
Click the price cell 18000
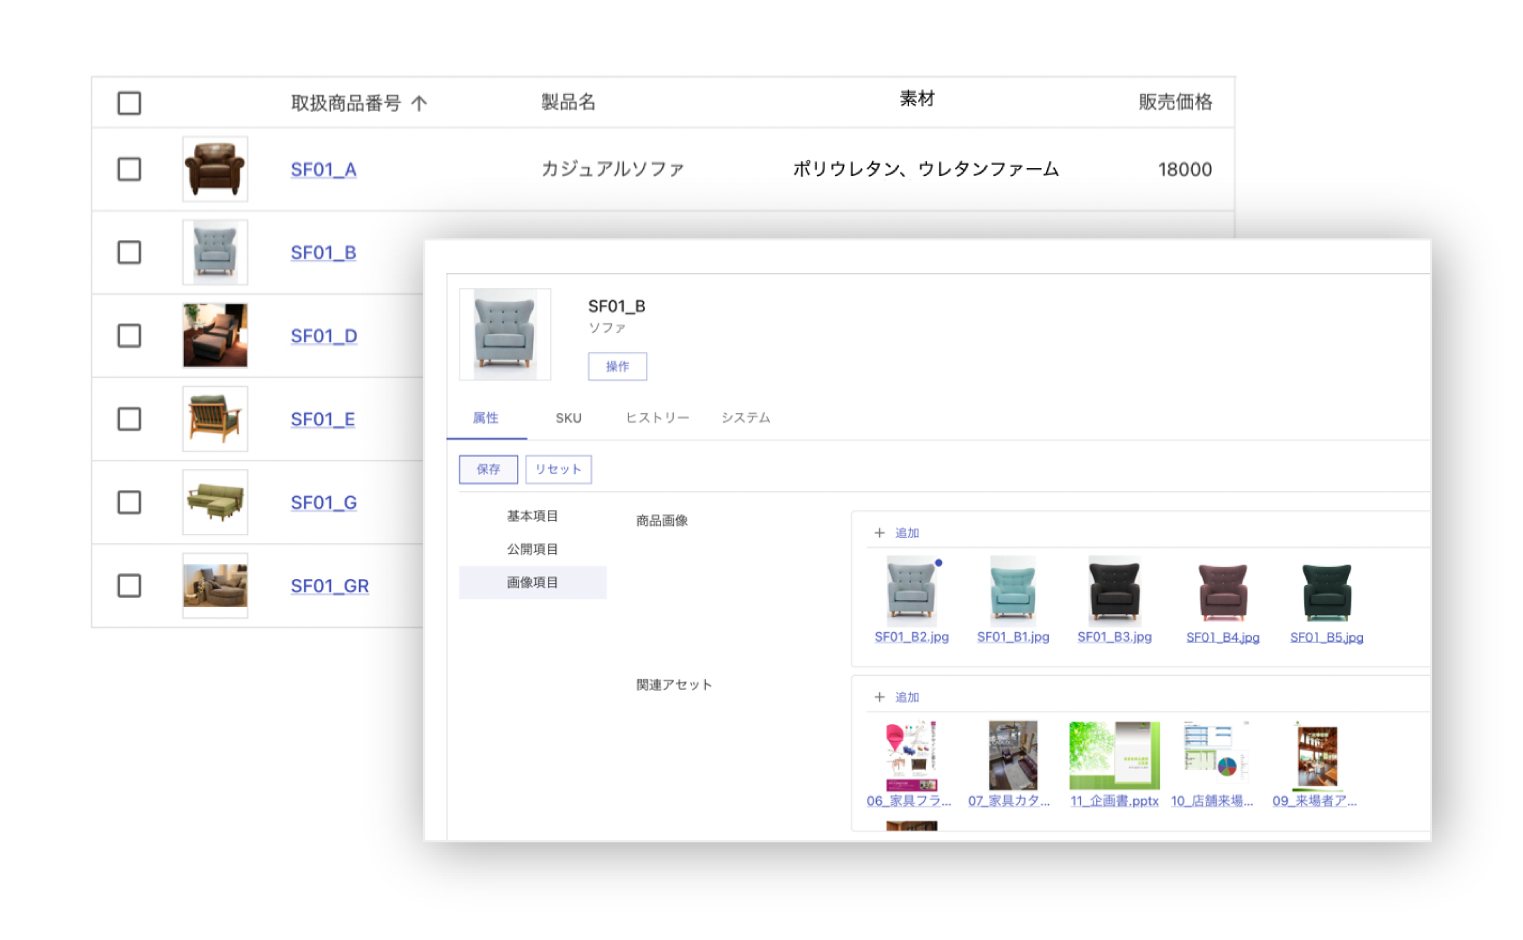click(x=1185, y=170)
